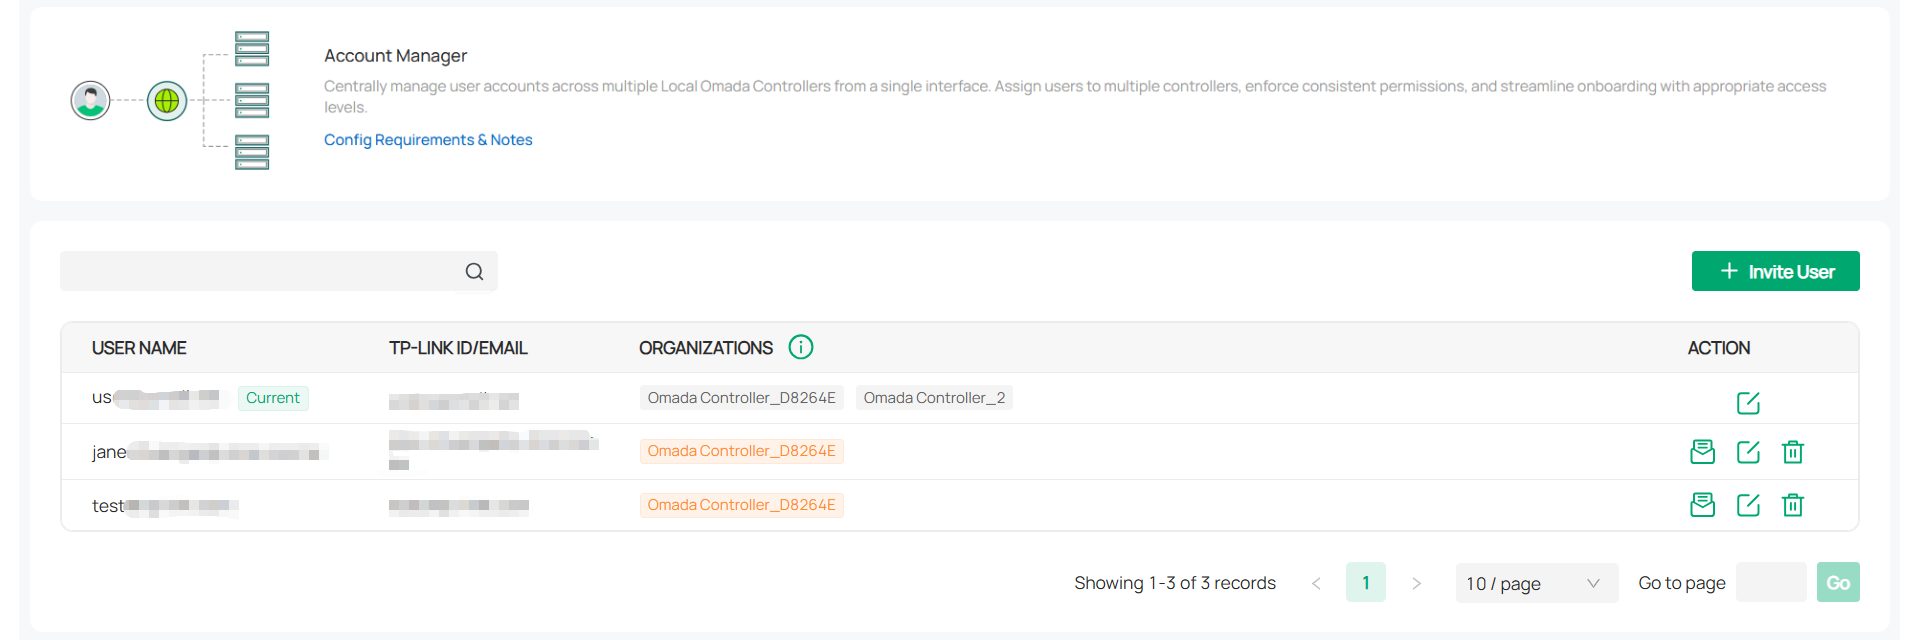The height and width of the screenshot is (640, 1920).
Task: Click the Invite User button
Action: click(1775, 272)
